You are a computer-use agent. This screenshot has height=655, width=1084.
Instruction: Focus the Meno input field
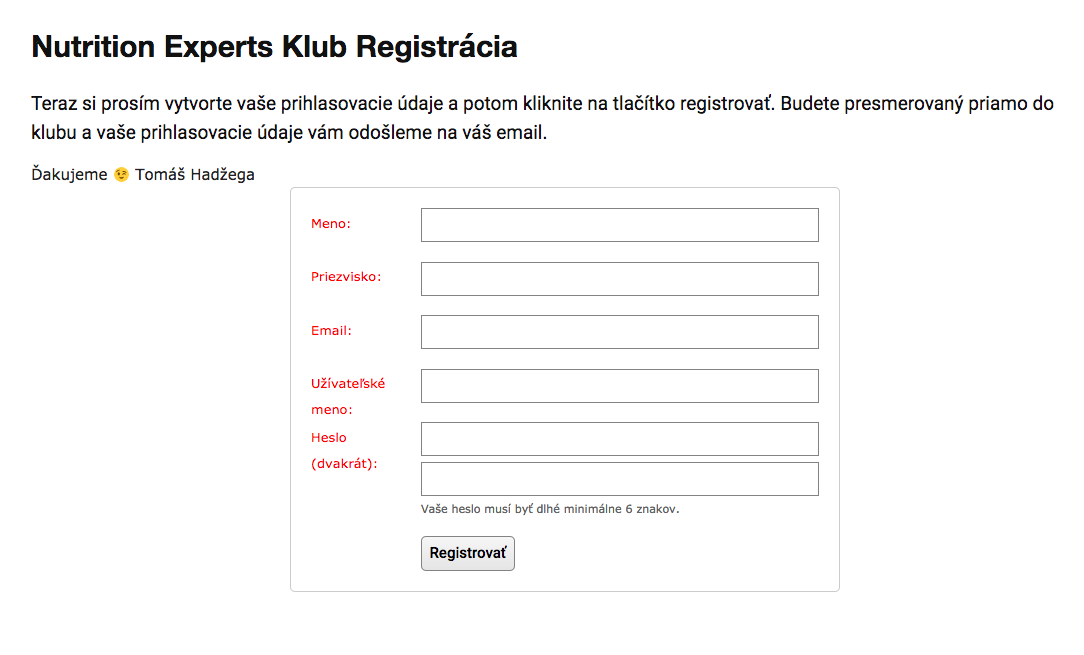pyautogui.click(x=619, y=225)
